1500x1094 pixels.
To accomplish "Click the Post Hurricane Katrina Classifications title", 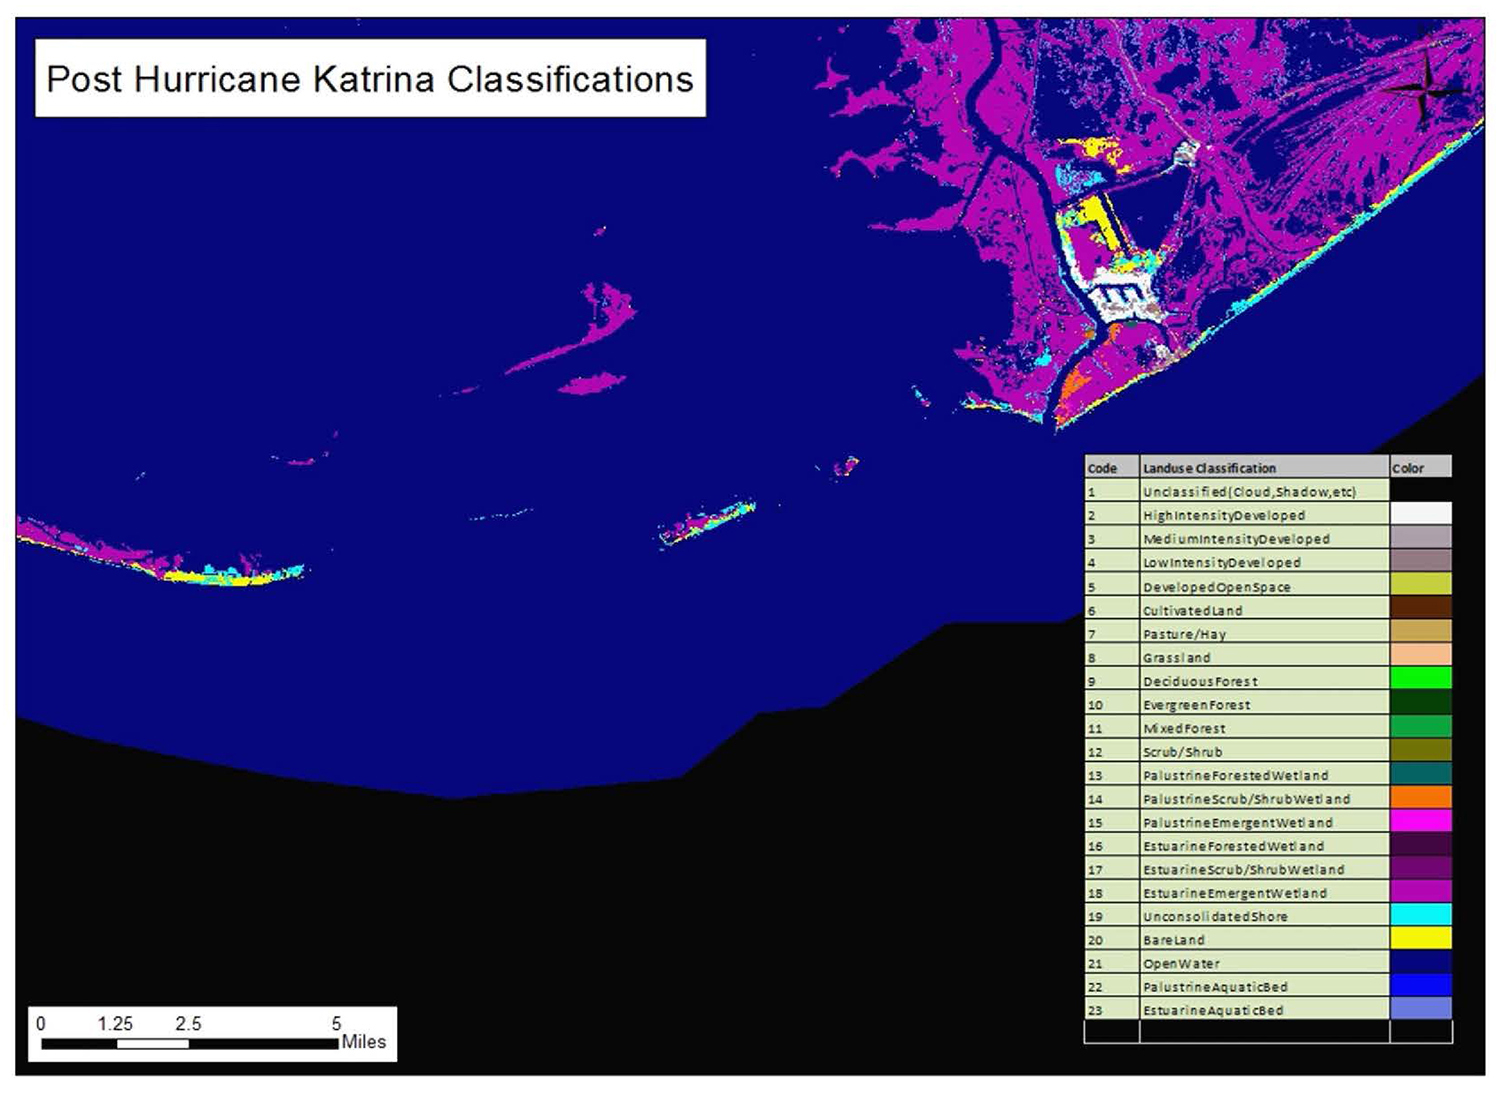I will coord(370,79).
